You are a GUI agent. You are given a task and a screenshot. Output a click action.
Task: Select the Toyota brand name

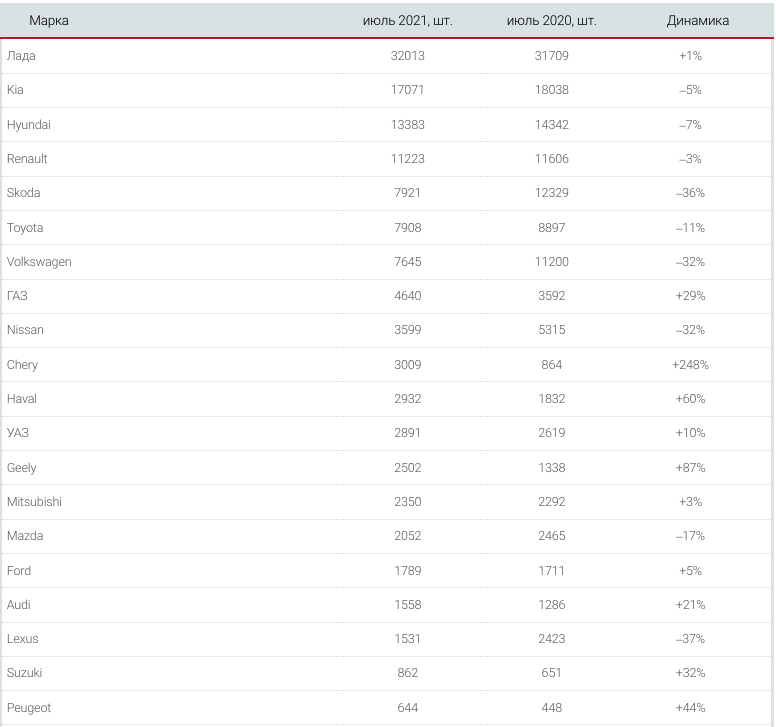(25, 228)
